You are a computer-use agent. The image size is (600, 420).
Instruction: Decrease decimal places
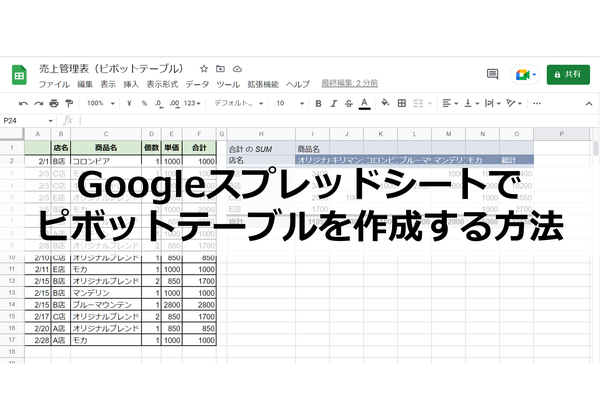click(x=159, y=104)
